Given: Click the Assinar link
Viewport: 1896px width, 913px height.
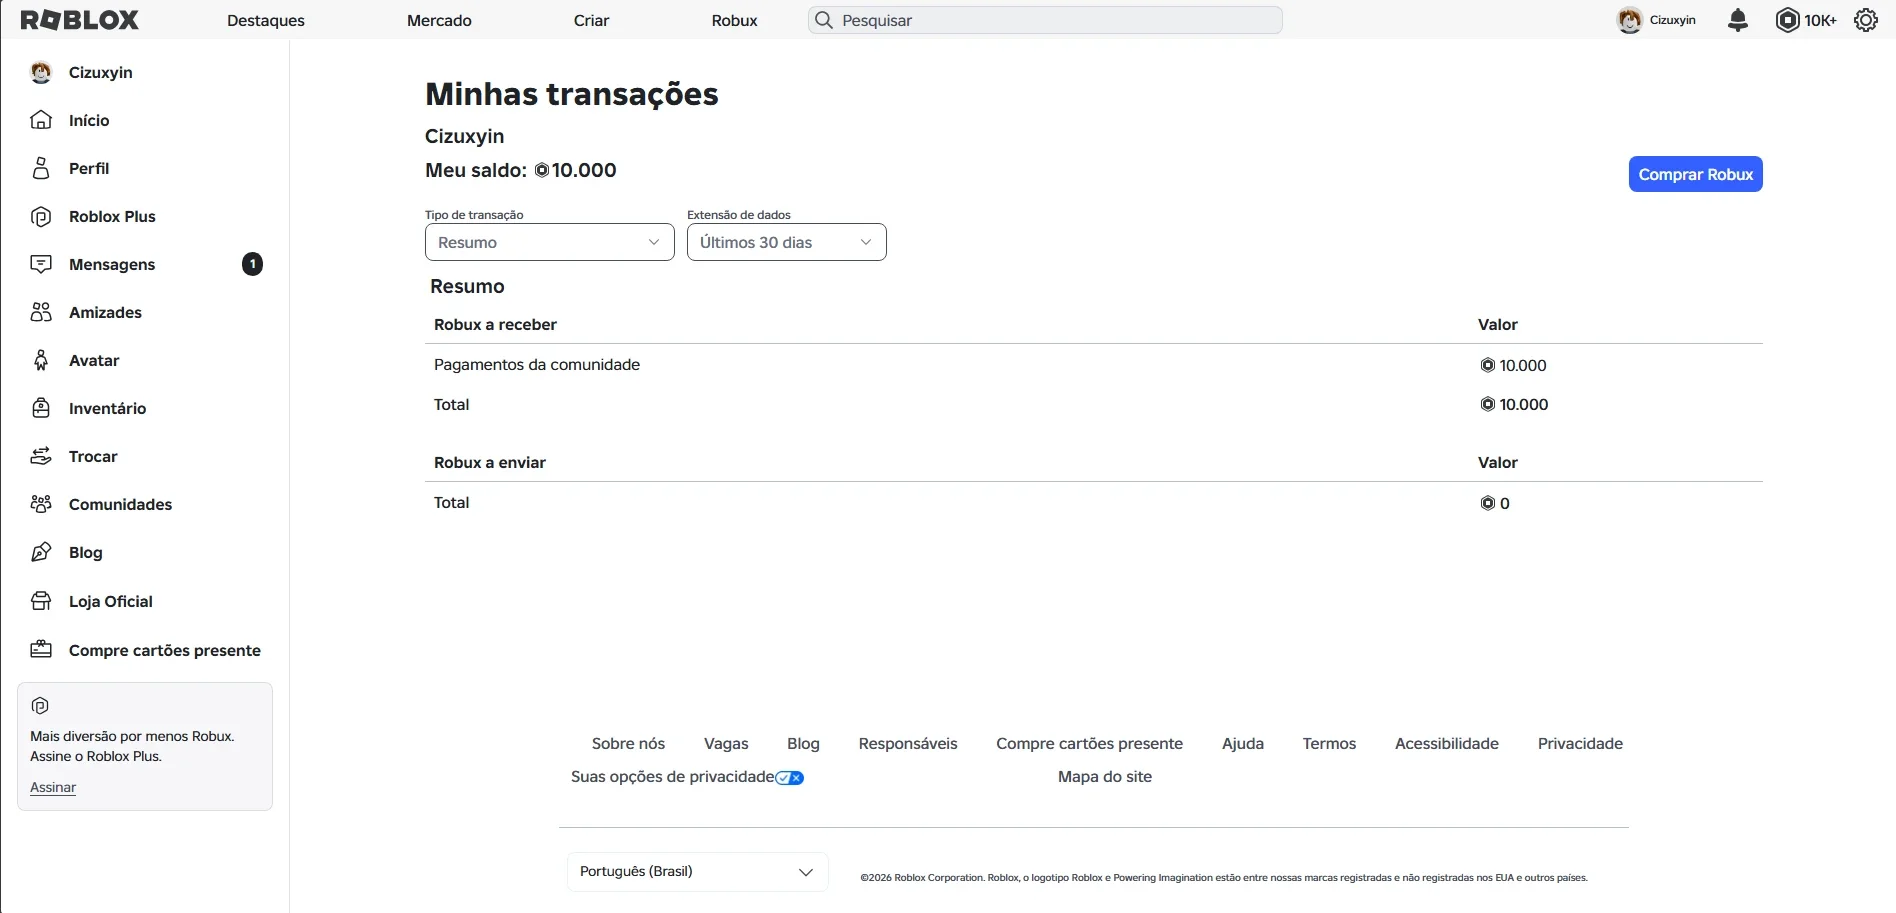Looking at the screenshot, I should point(53,787).
